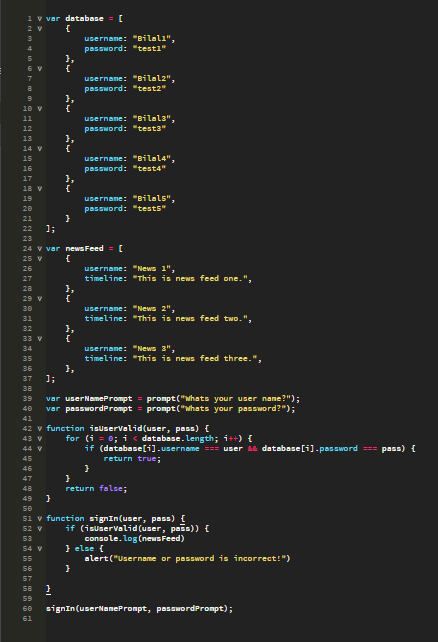This screenshot has width=438, height=642.
Task: Click the underlined closing brace on line 58
Action: tap(48, 589)
